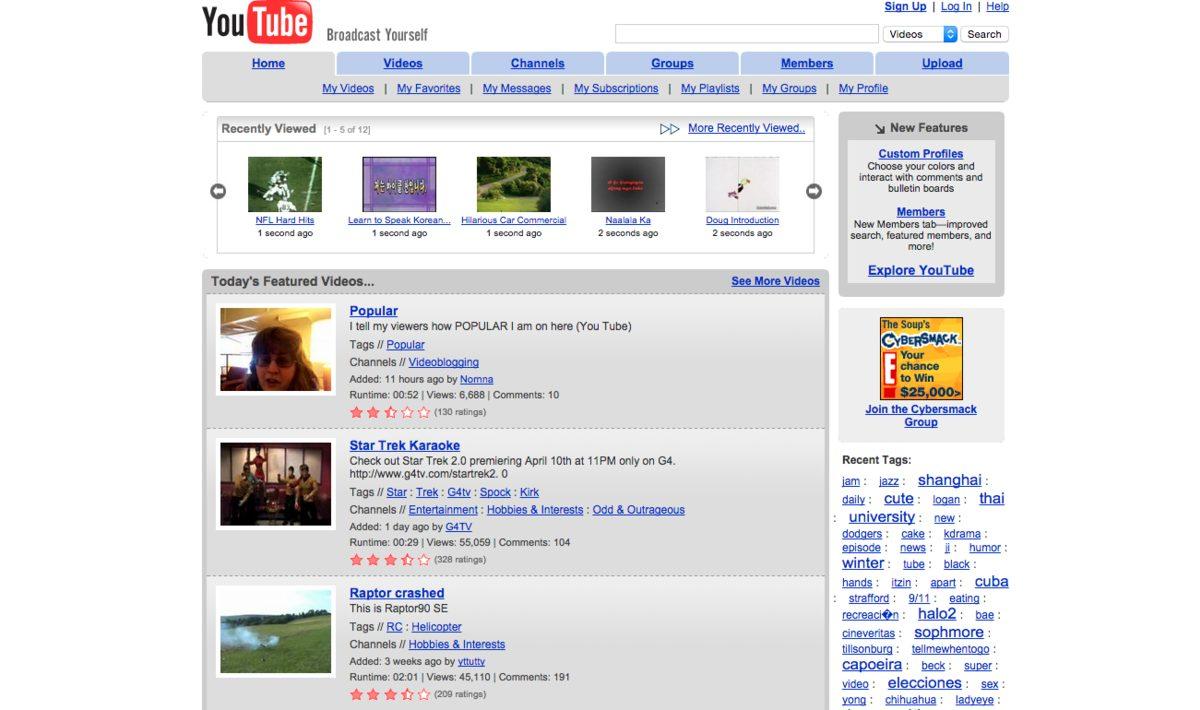
Task: Click in the search text field
Action: [746, 34]
